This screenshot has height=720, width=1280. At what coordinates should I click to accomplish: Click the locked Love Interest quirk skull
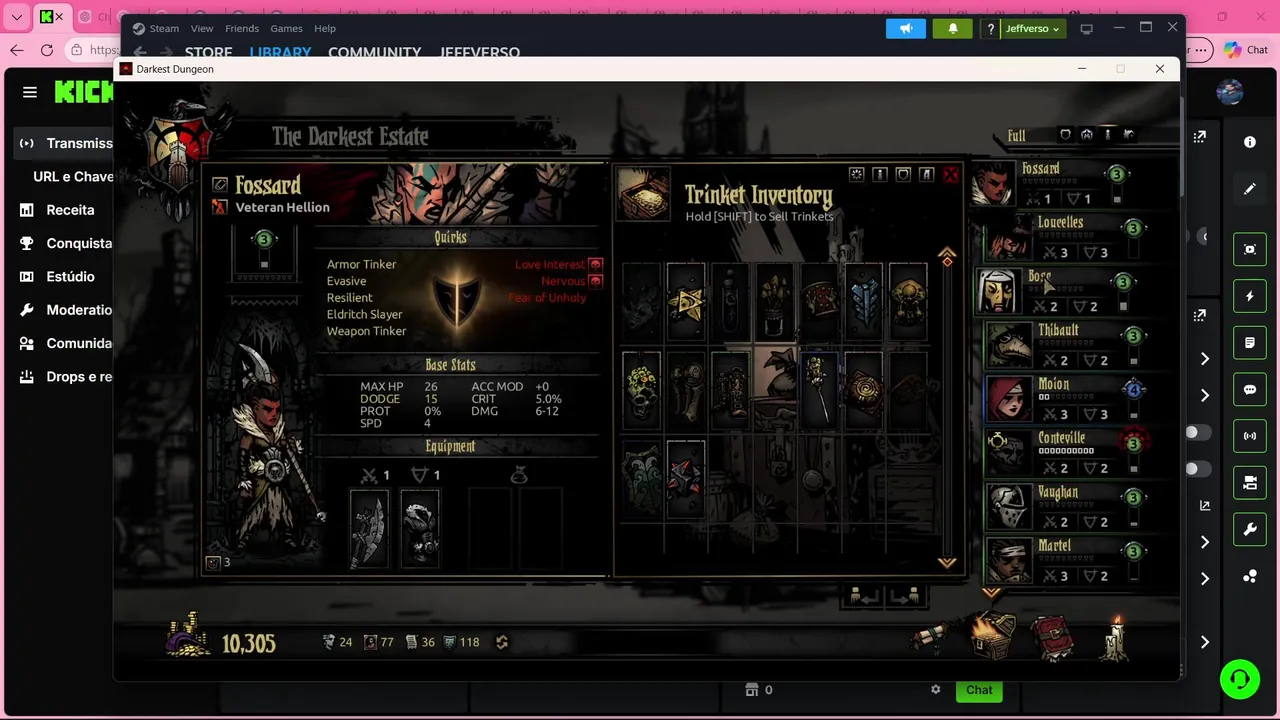(x=595, y=264)
